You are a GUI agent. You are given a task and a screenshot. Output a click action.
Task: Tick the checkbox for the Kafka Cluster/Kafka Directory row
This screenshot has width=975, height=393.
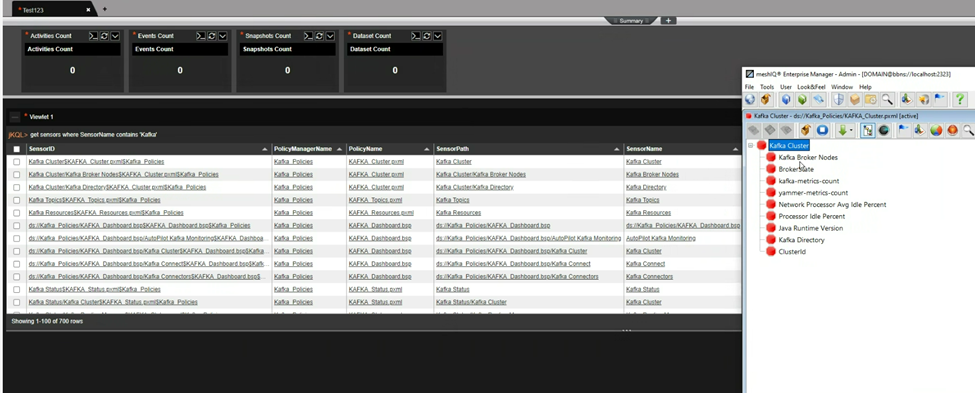point(17,187)
